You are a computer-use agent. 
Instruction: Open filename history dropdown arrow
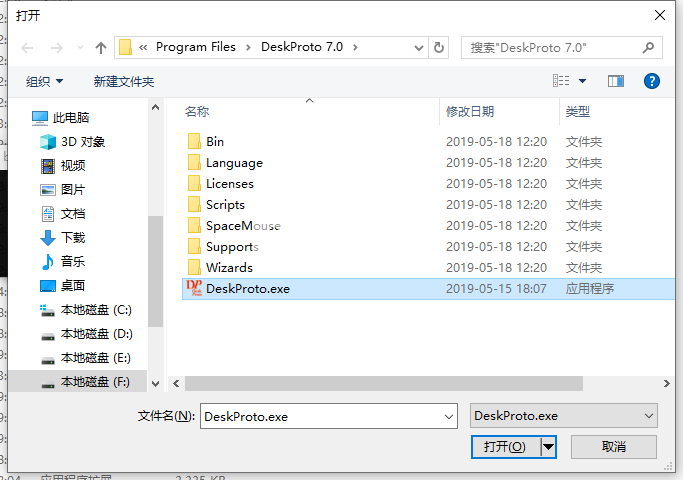pos(449,416)
